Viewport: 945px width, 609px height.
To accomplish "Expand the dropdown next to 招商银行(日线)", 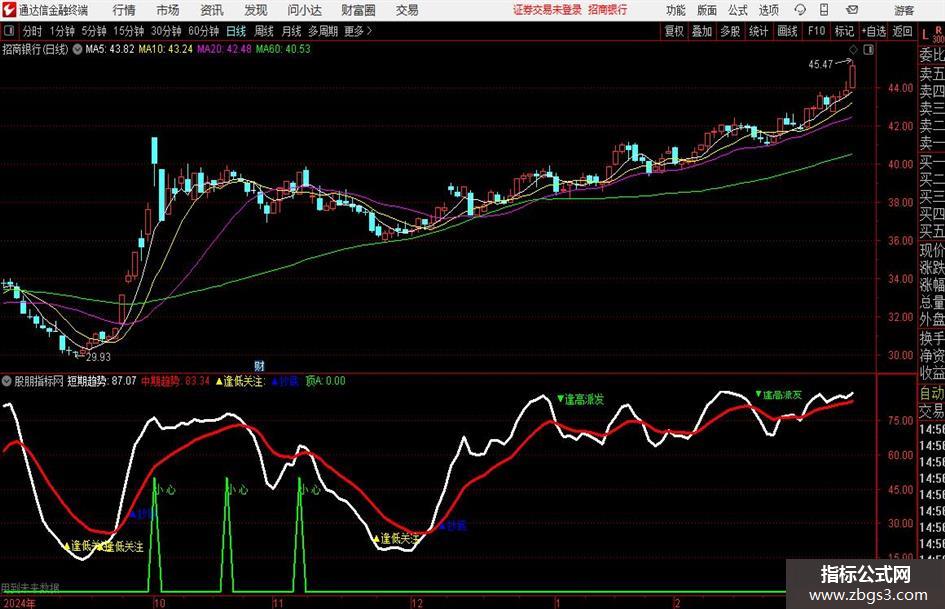I will click(x=77, y=49).
